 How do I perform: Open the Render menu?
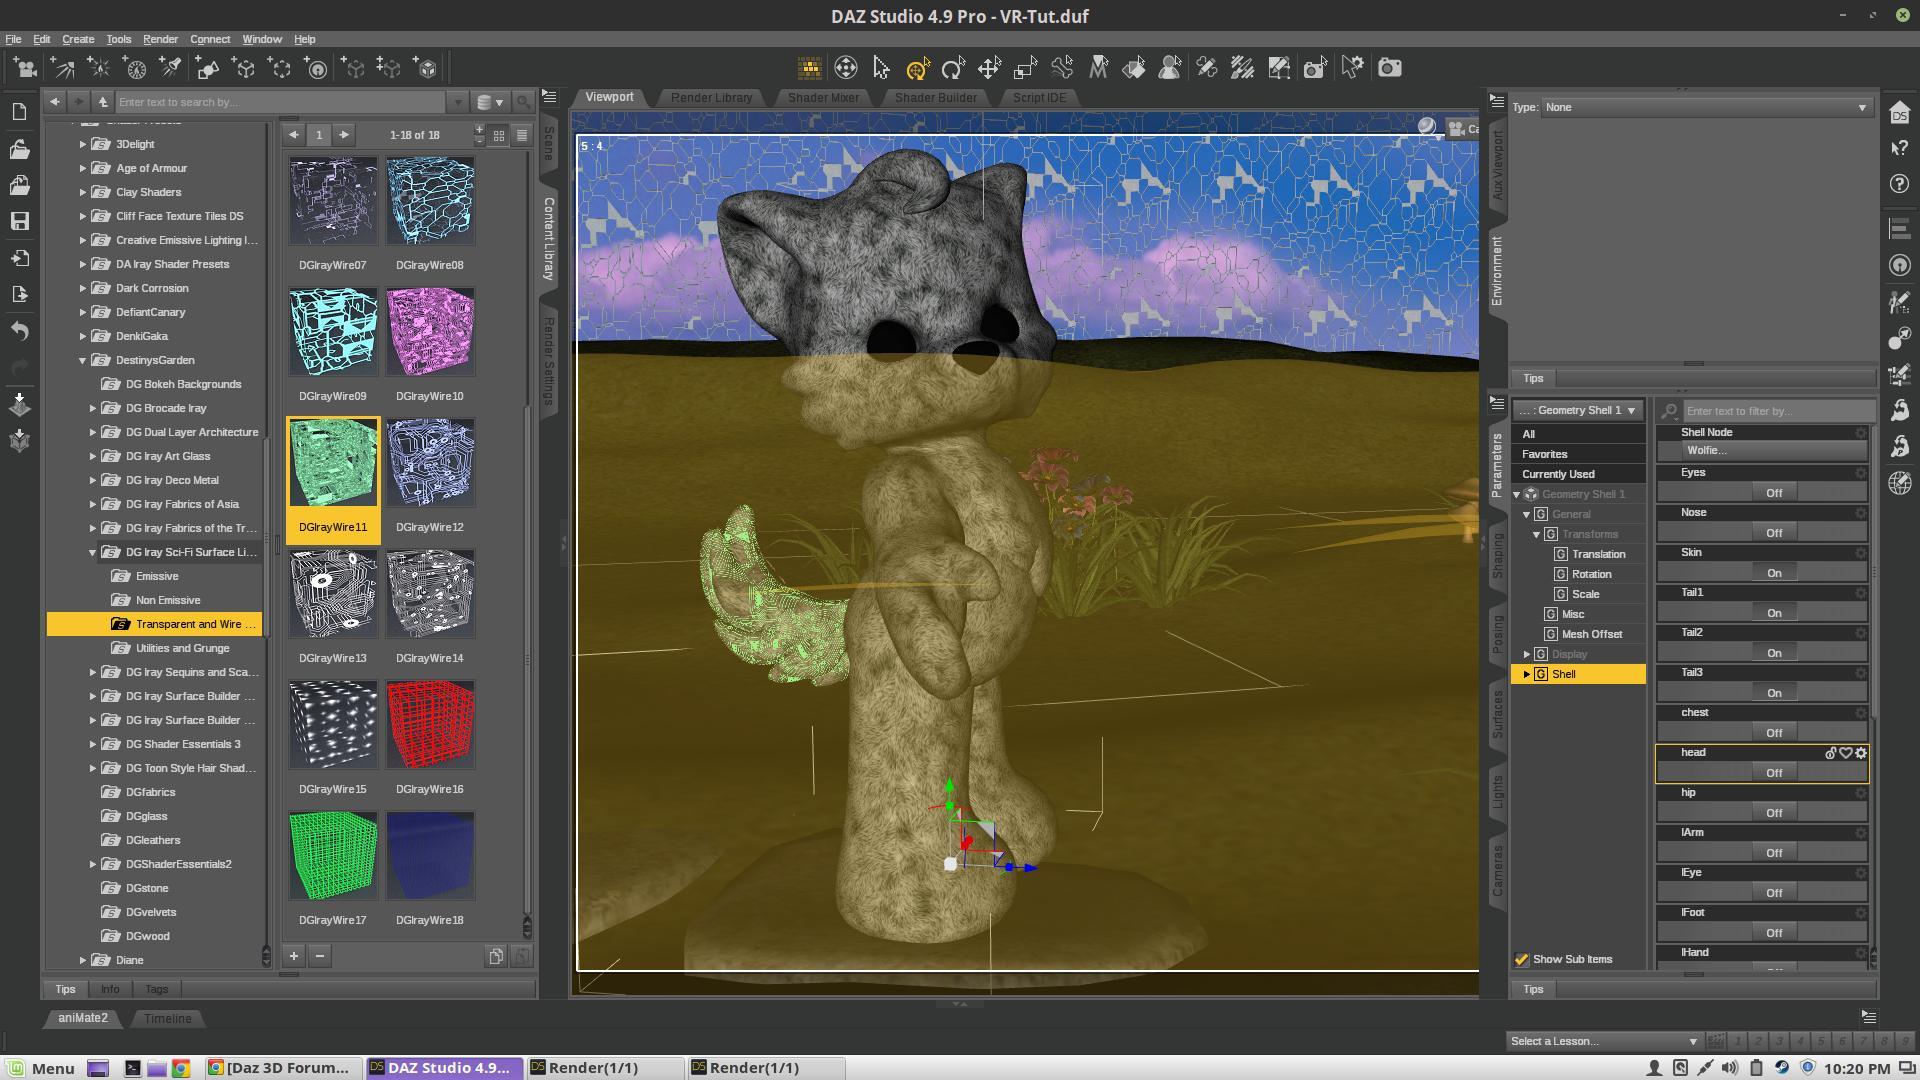pos(160,39)
